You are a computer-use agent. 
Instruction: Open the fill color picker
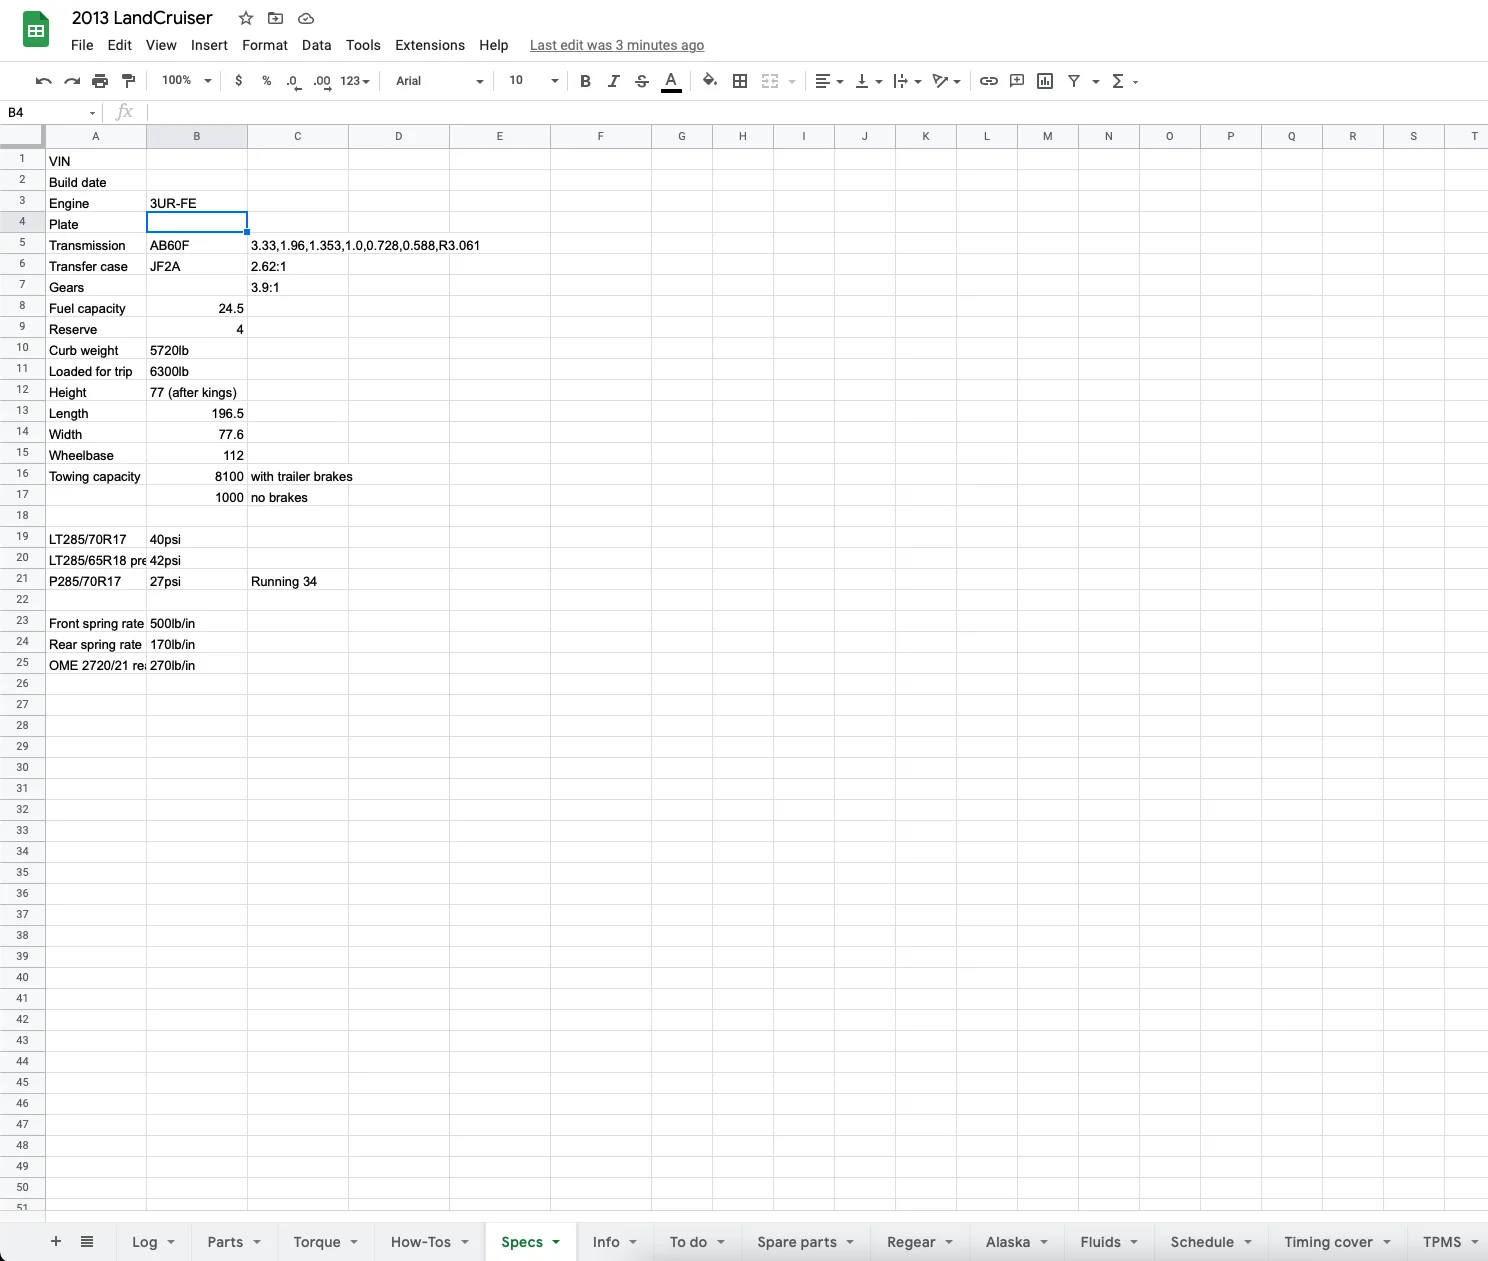[710, 81]
